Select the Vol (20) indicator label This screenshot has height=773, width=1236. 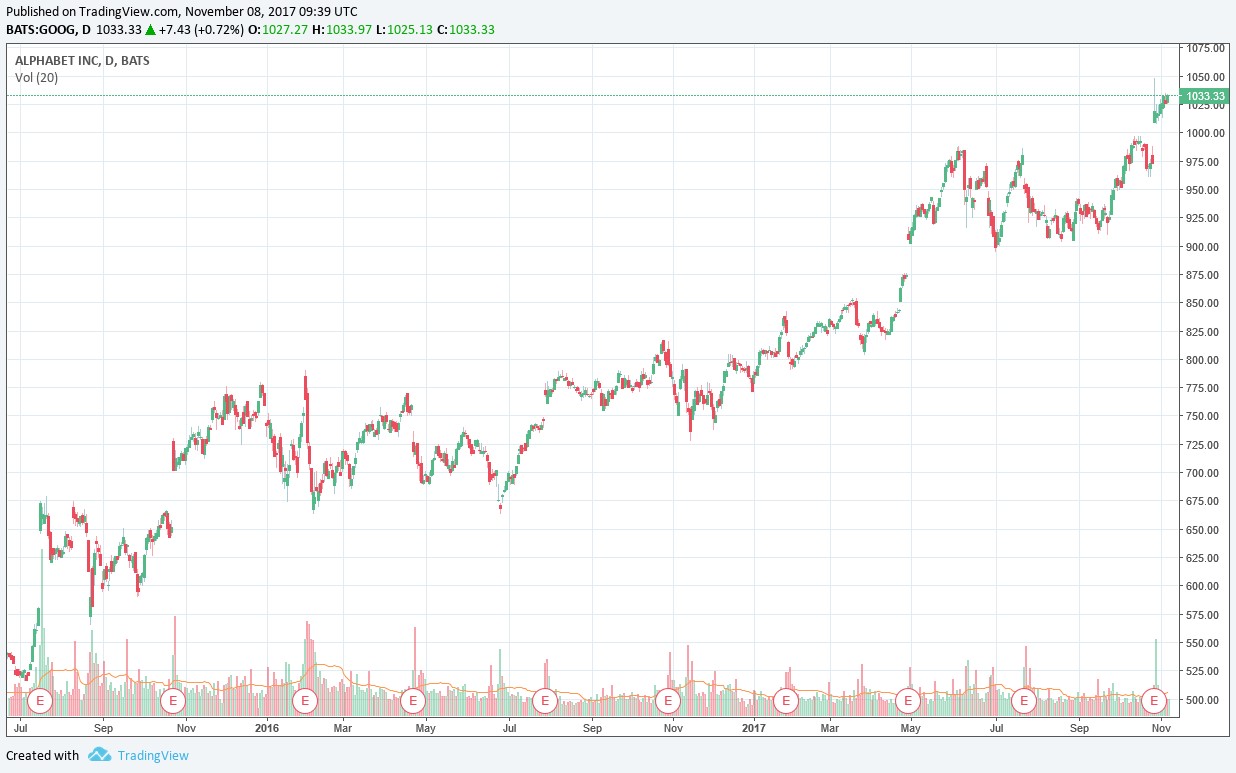(36, 78)
